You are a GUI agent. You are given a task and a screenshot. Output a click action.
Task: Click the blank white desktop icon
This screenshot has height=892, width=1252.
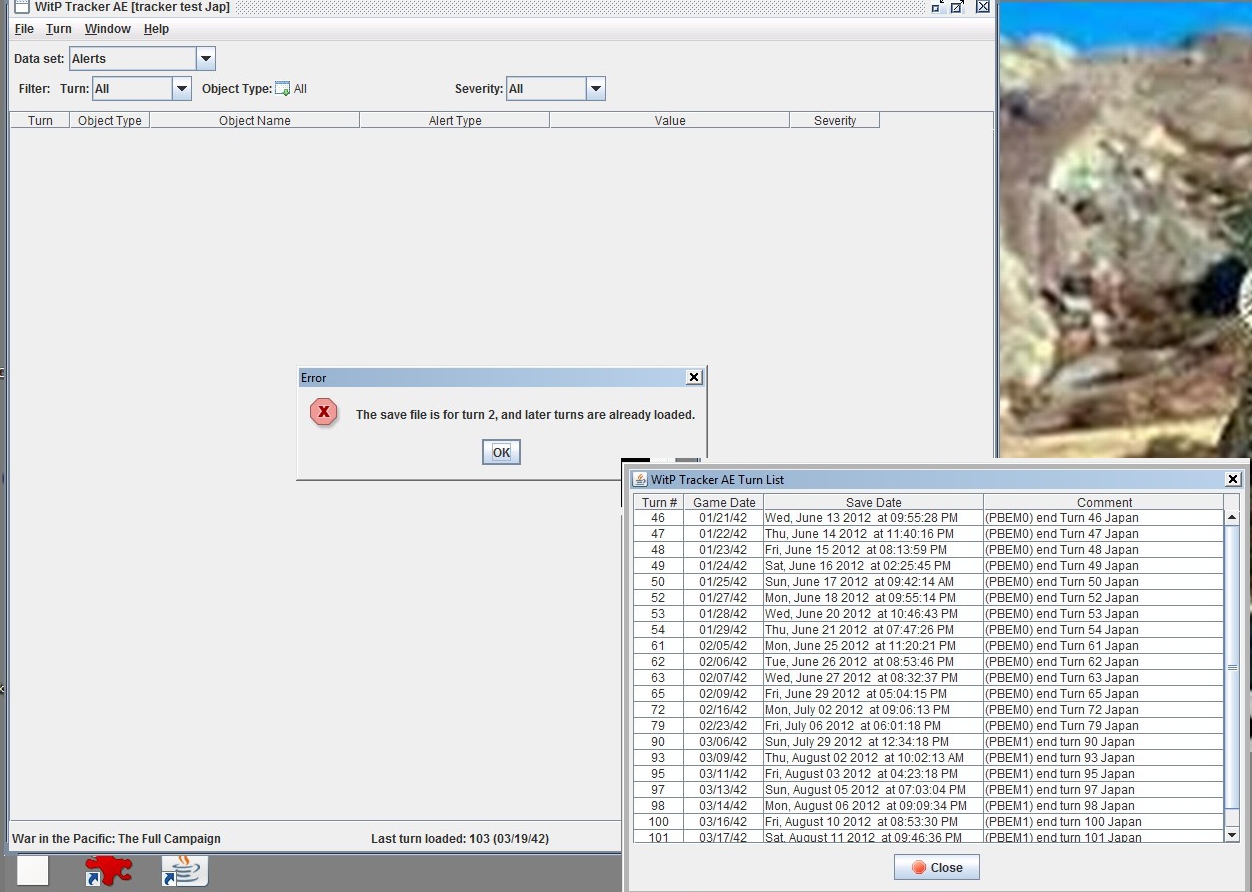(x=33, y=870)
